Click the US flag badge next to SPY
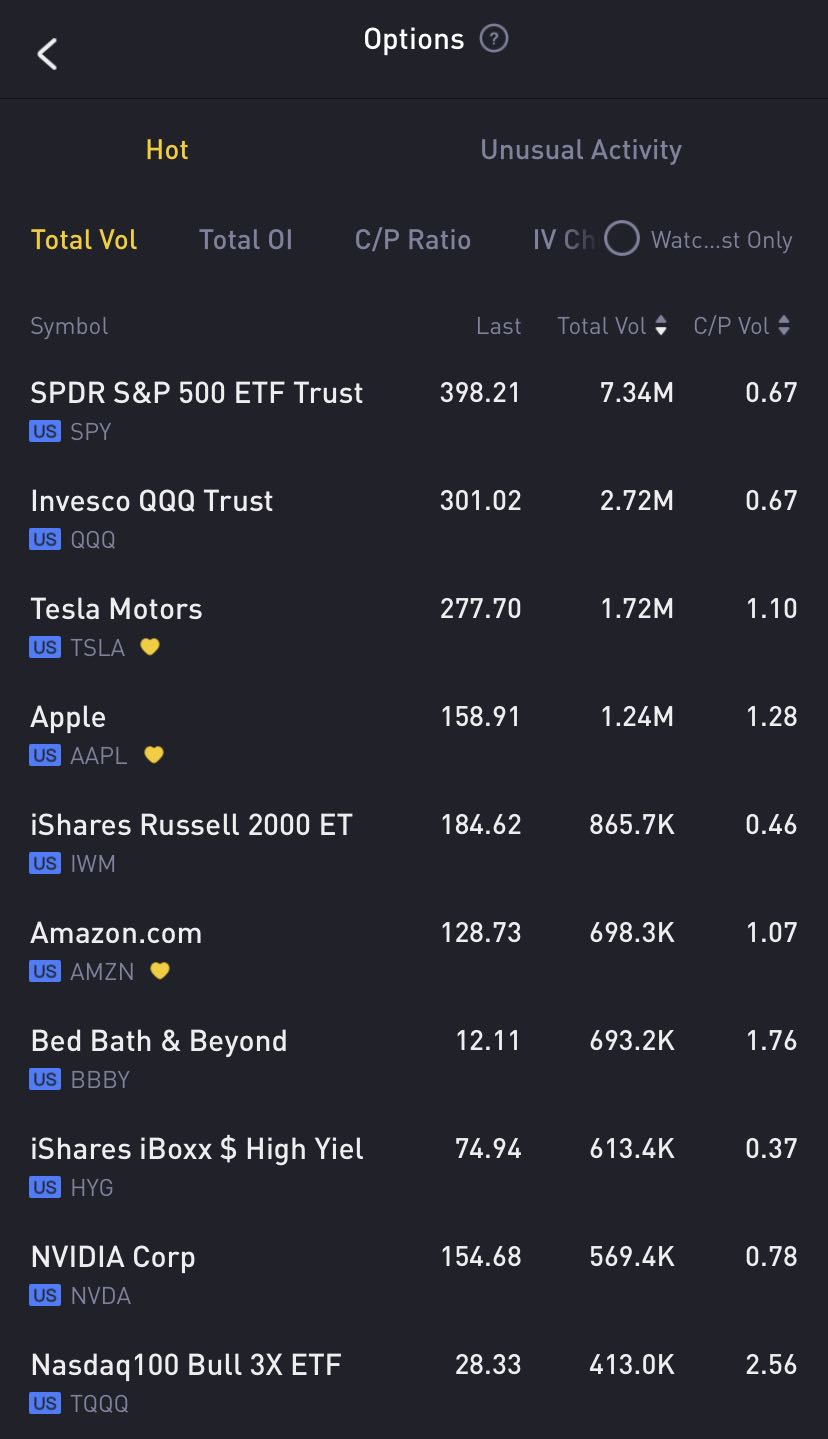Screen dimensions: 828x1439 click(x=45, y=432)
